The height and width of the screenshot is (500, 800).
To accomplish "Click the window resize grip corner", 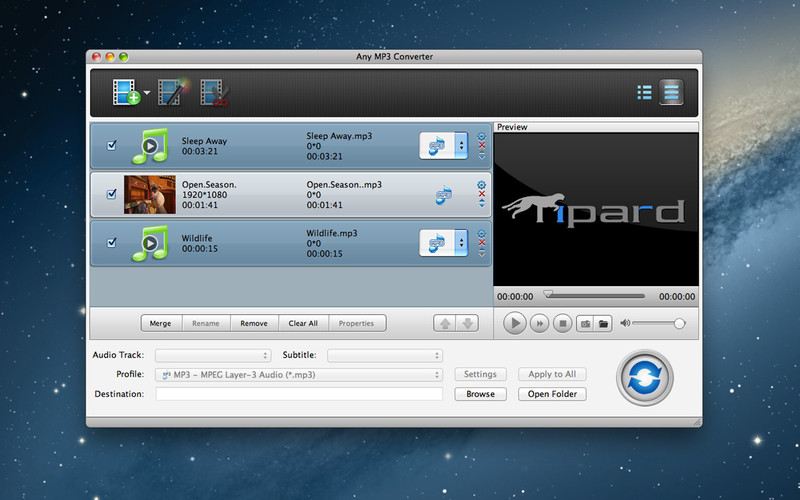I will 697,422.
